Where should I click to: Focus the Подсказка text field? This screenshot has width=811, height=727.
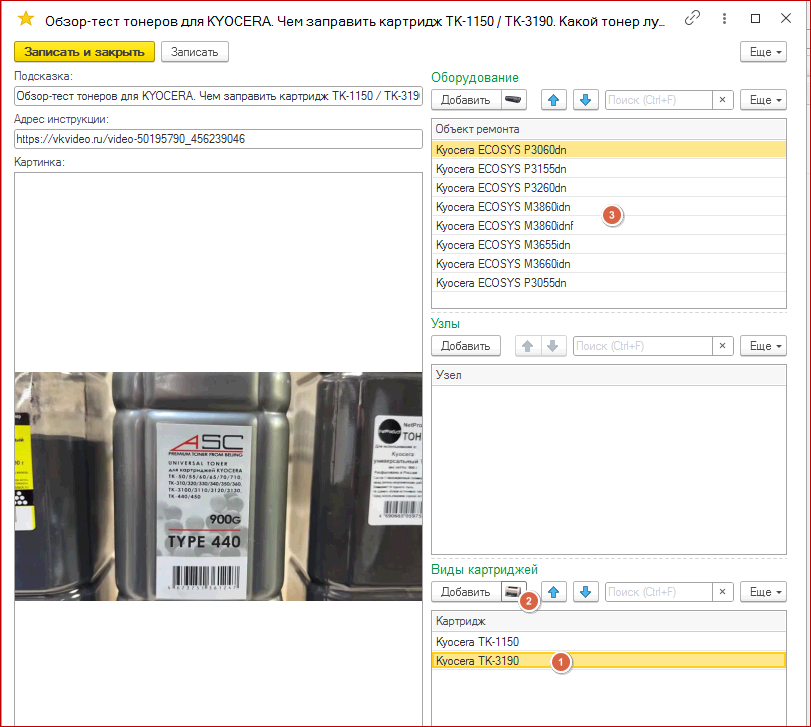pos(218,96)
